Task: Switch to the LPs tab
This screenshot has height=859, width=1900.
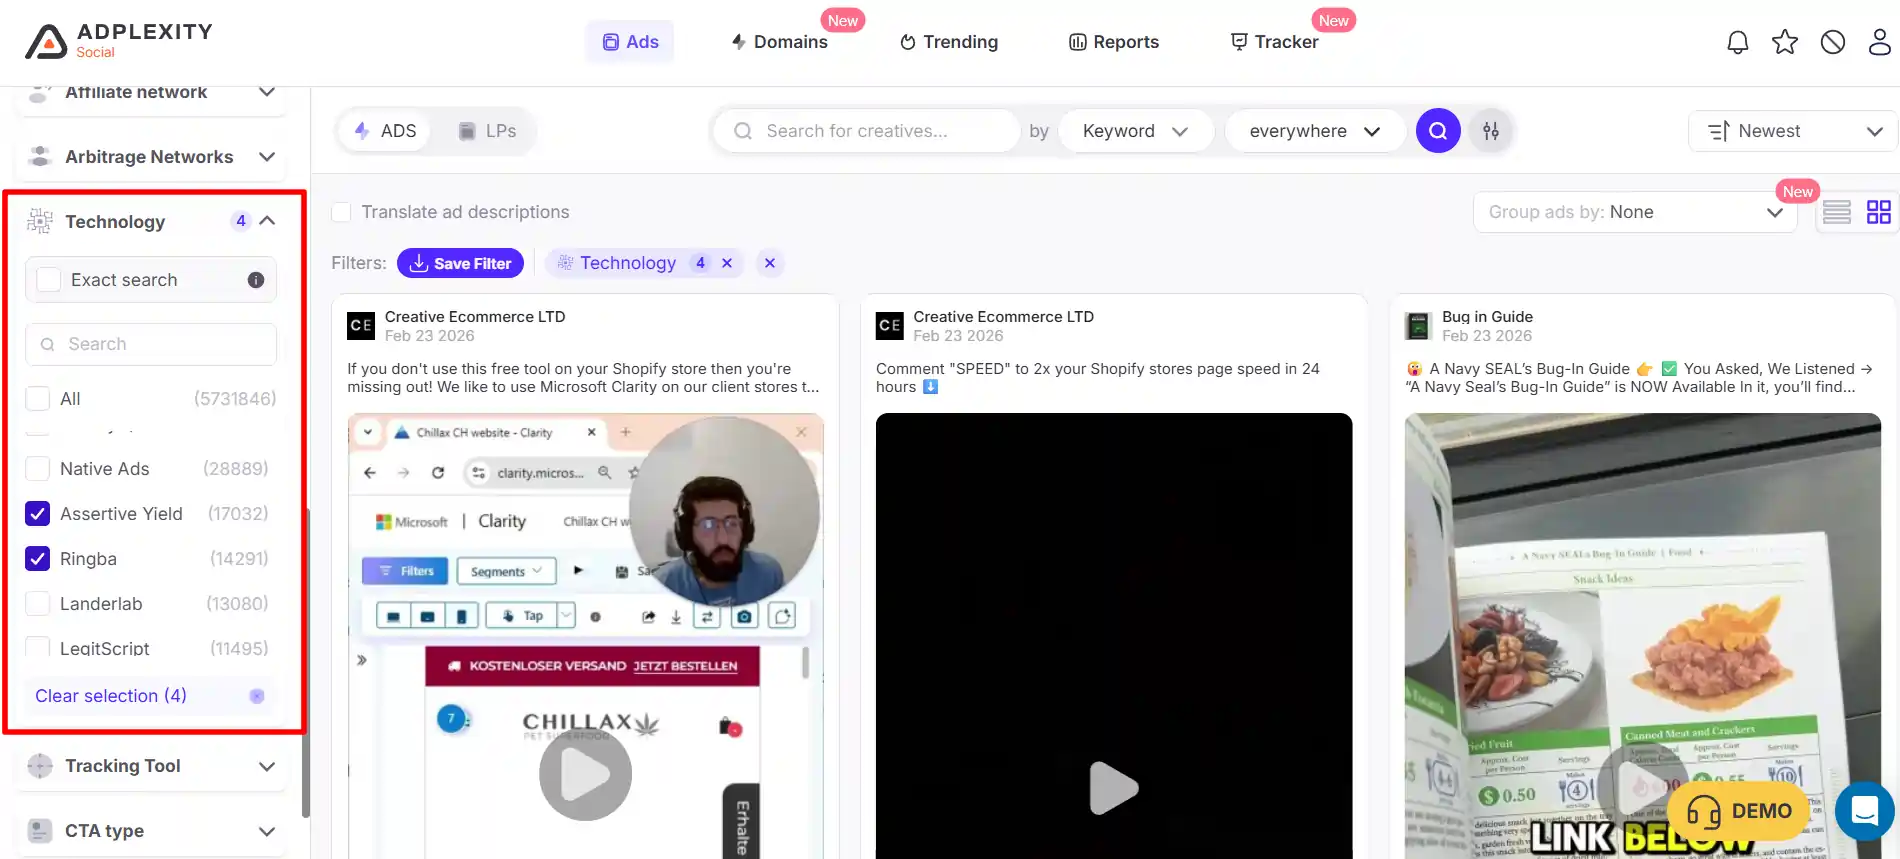Action: [x=487, y=131]
